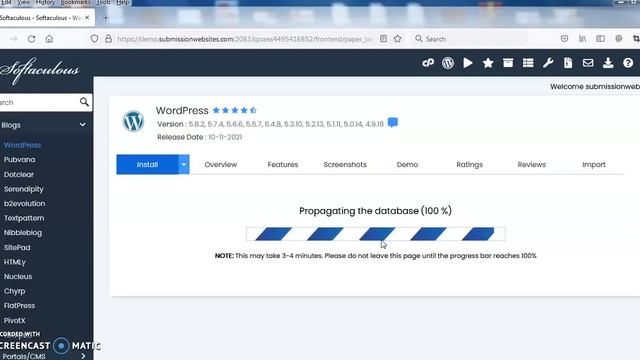Image resolution: width=640 pixels, height=360 pixels.
Task: Switch to Overview tab
Action: coord(220,164)
